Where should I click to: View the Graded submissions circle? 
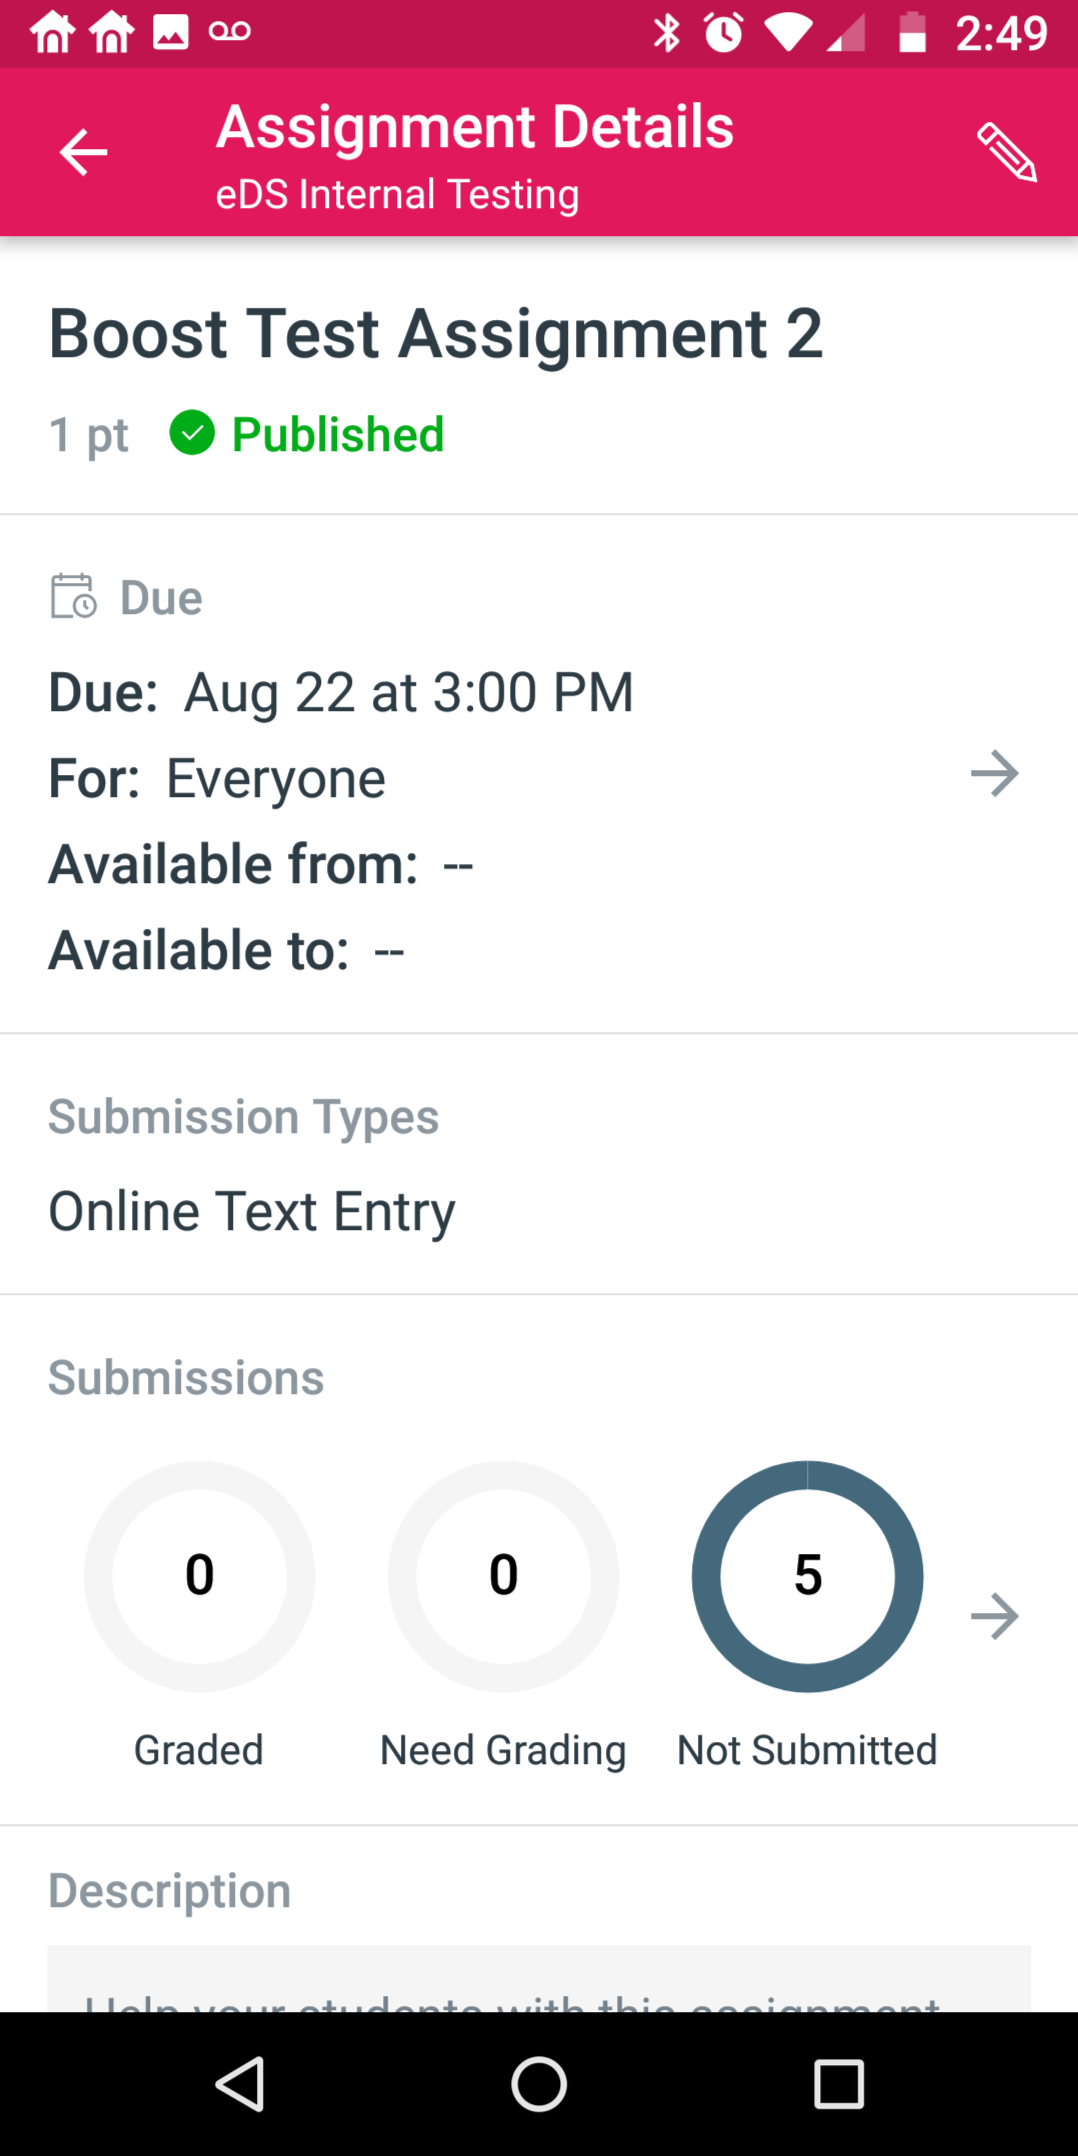point(199,1576)
